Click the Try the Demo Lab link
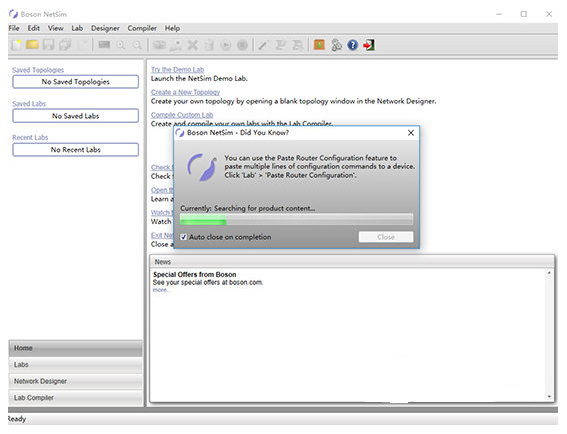 click(x=178, y=69)
